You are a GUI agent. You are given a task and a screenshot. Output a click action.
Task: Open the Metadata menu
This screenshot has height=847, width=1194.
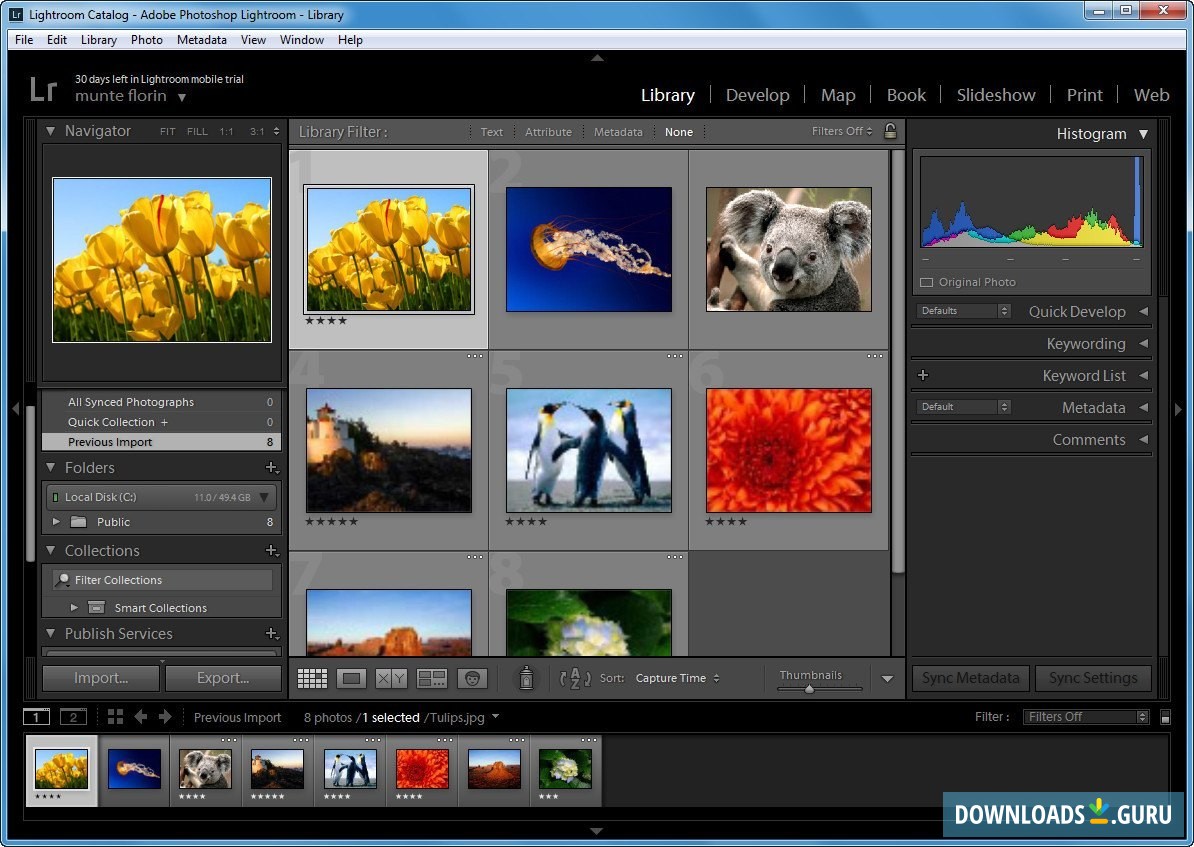tap(201, 40)
